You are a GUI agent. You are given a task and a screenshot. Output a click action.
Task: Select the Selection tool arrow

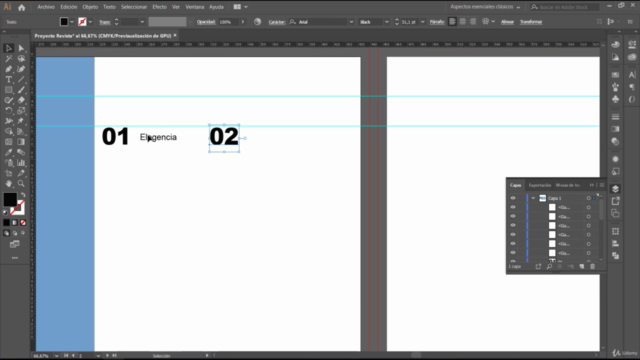point(9,48)
